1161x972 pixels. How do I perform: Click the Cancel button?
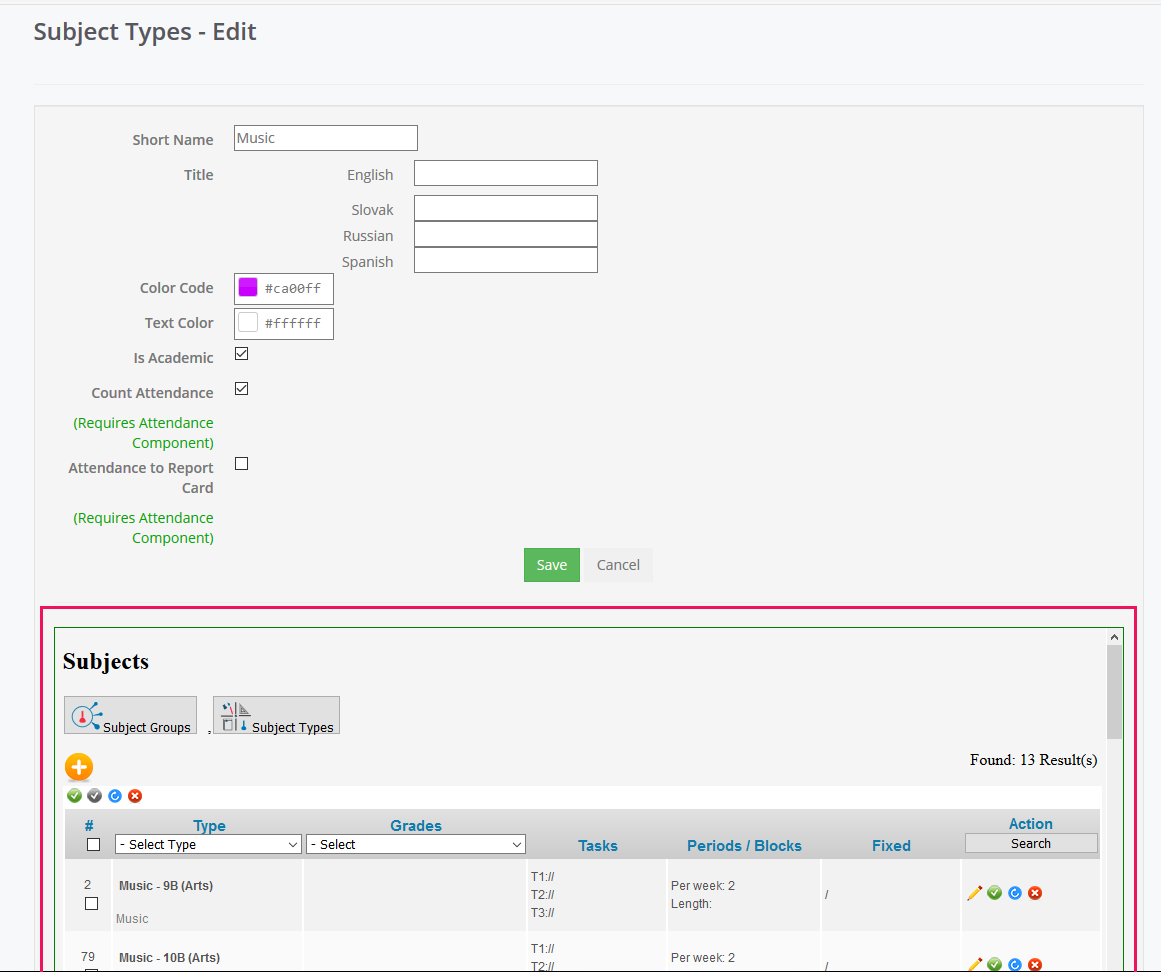point(618,565)
